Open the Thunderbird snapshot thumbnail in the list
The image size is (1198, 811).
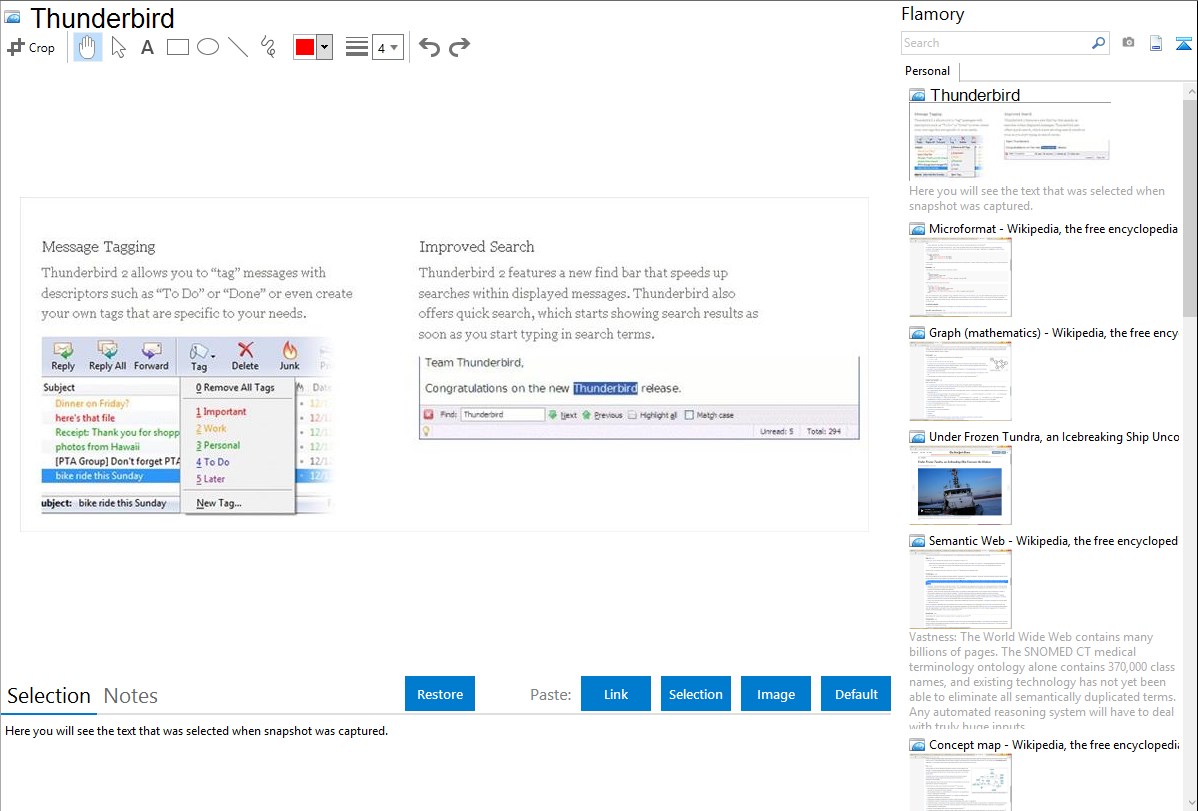click(1009, 142)
